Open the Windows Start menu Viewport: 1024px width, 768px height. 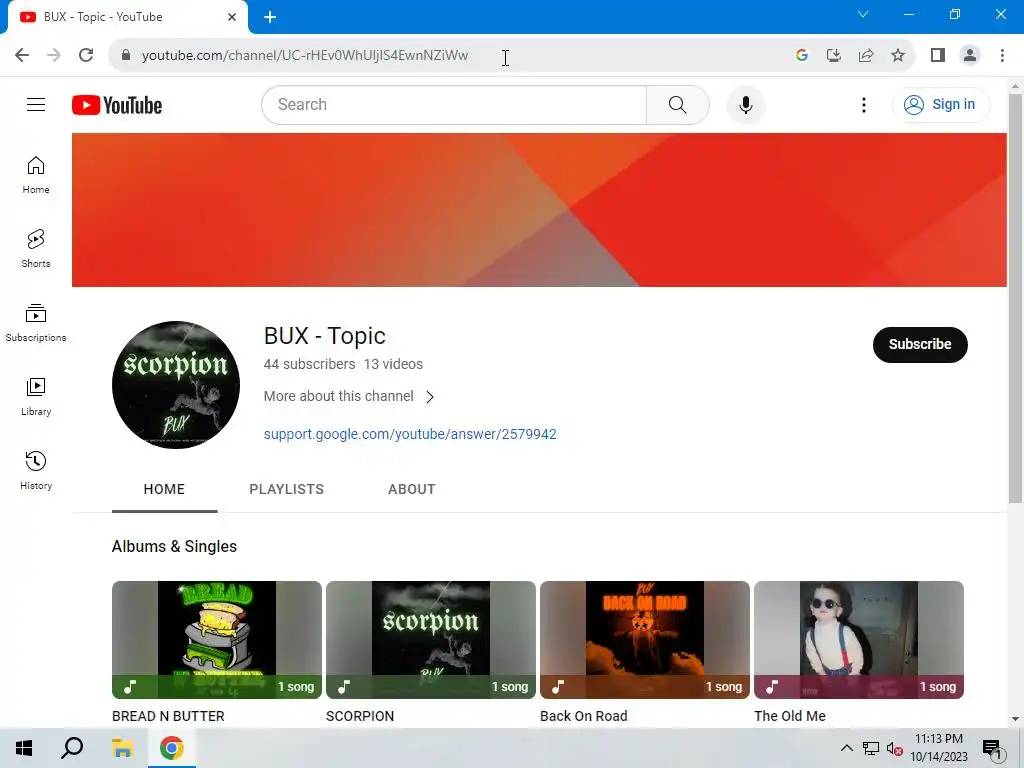coord(24,748)
